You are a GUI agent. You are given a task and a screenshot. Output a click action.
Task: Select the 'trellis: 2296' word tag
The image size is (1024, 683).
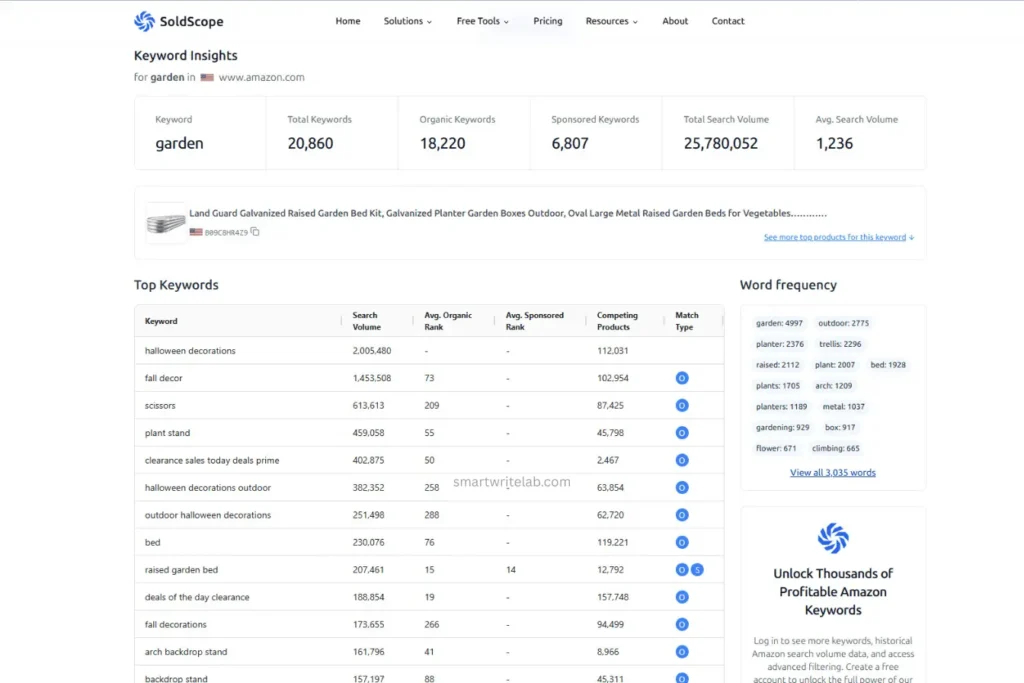(x=840, y=344)
